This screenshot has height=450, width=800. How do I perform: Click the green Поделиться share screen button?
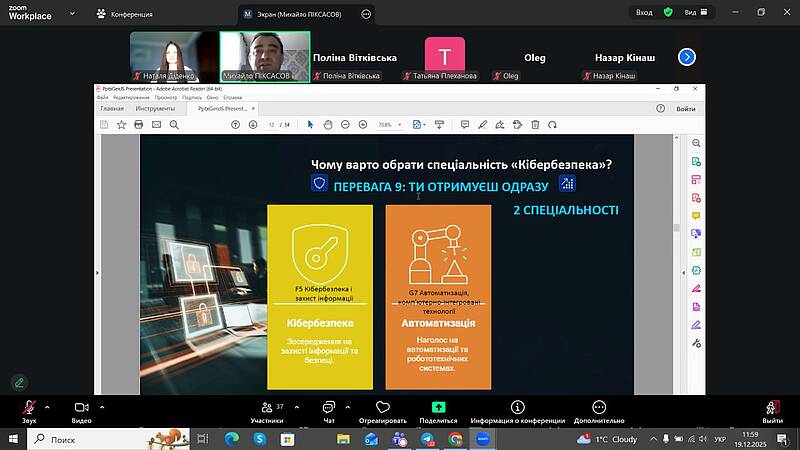click(x=438, y=410)
